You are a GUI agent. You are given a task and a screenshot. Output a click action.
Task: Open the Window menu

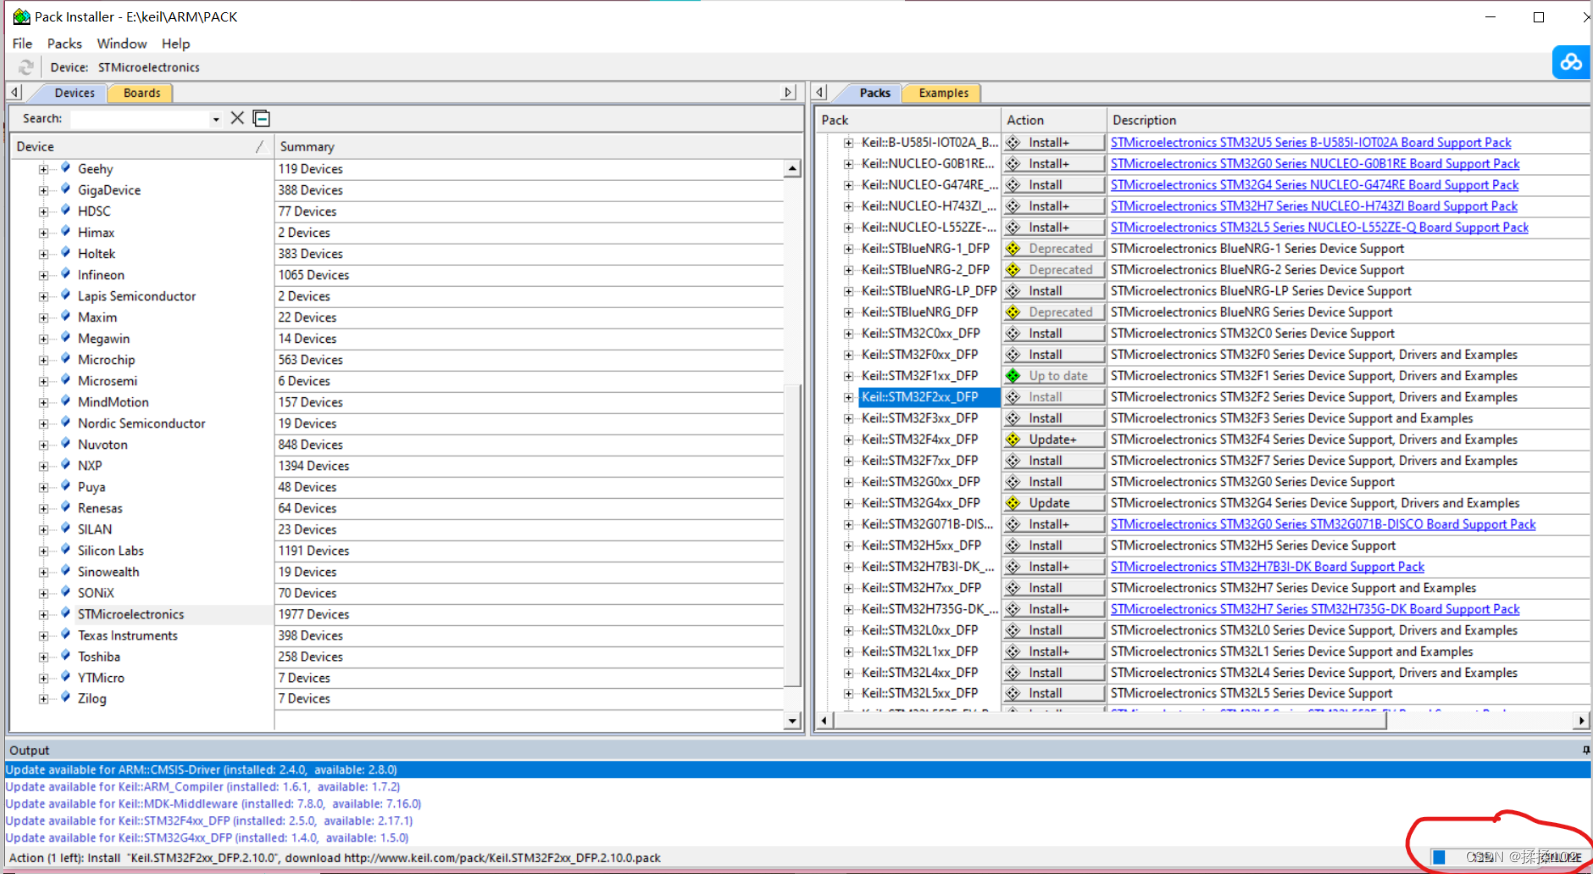[122, 43]
